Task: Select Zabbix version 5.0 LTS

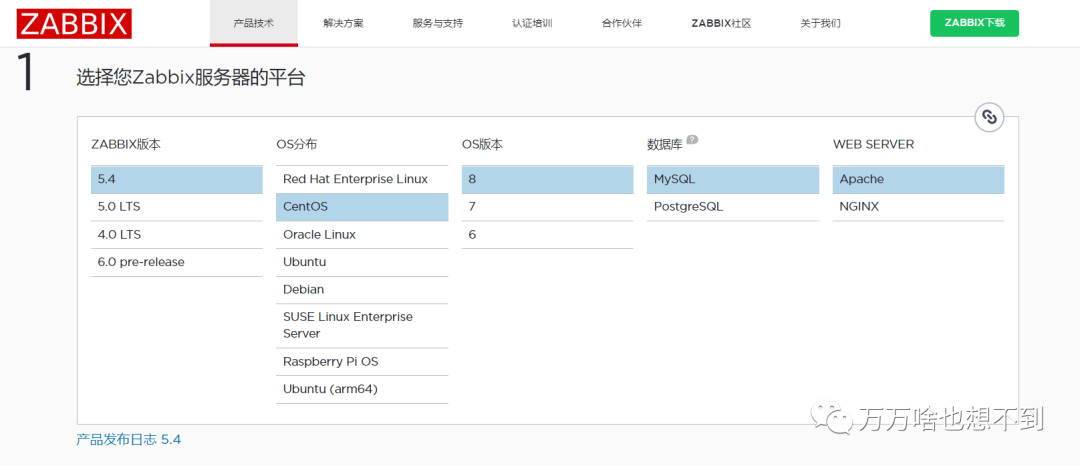Action: pos(176,206)
